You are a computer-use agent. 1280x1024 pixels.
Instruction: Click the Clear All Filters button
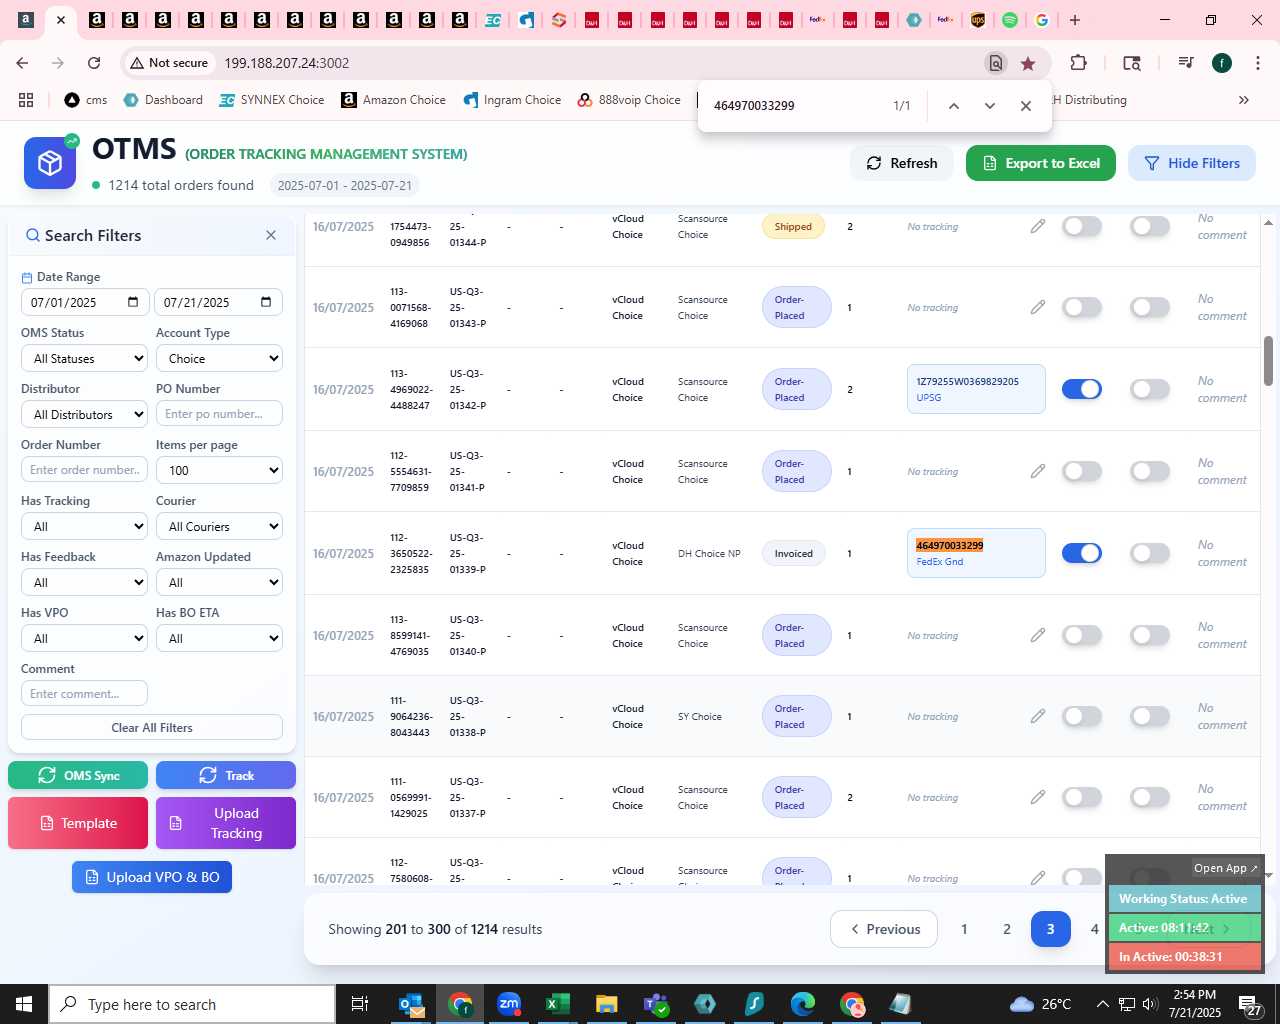click(x=152, y=727)
